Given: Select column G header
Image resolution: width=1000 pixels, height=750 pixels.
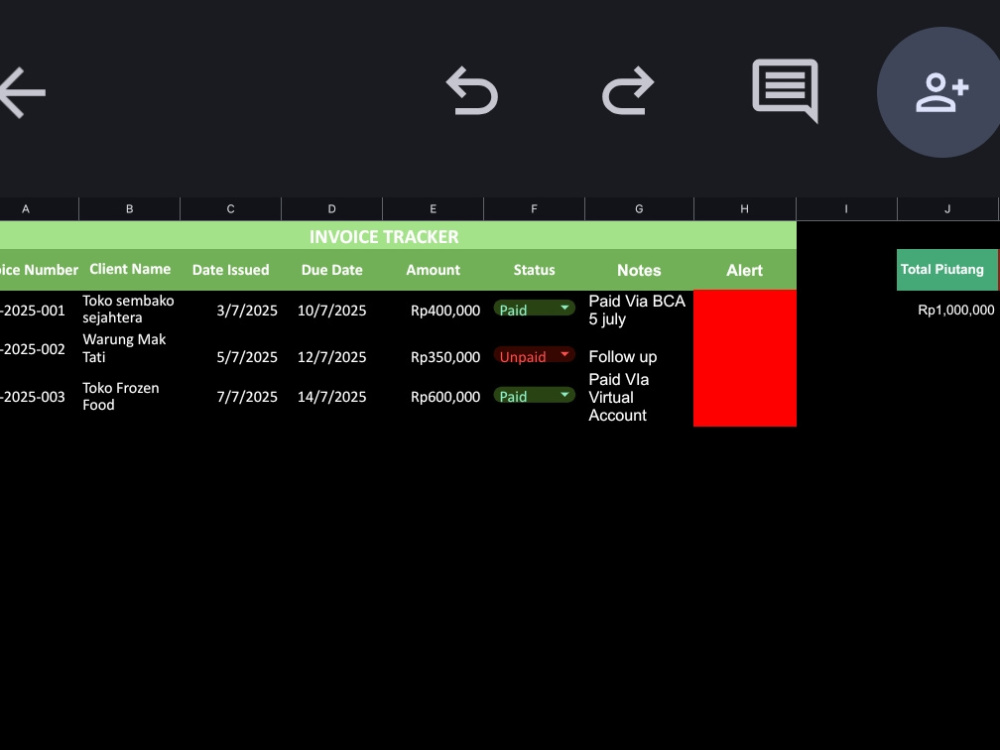Looking at the screenshot, I should point(639,209).
